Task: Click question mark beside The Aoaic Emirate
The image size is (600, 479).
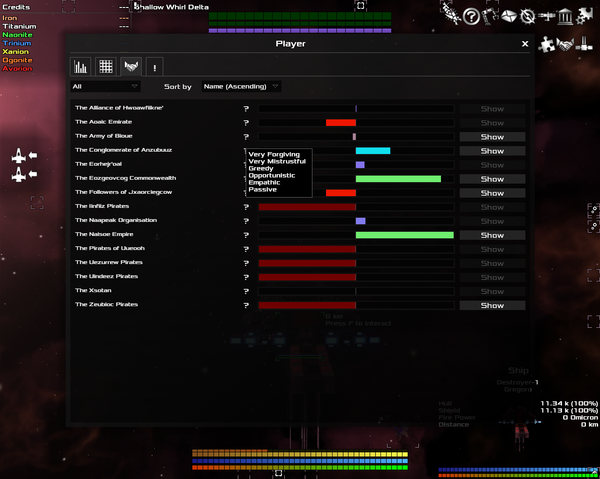Action: pyautogui.click(x=245, y=123)
